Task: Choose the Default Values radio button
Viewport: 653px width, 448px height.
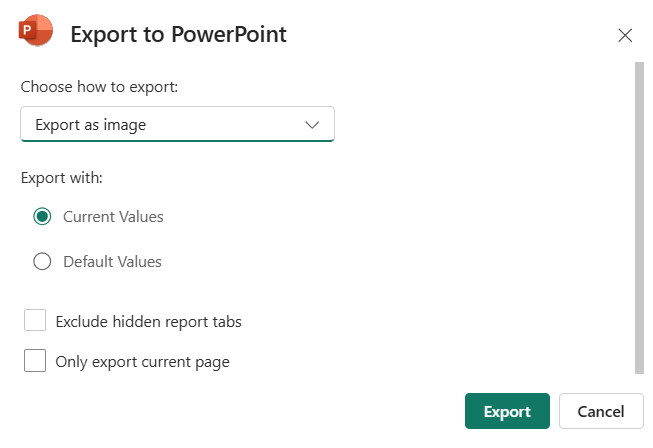Action: click(x=42, y=262)
